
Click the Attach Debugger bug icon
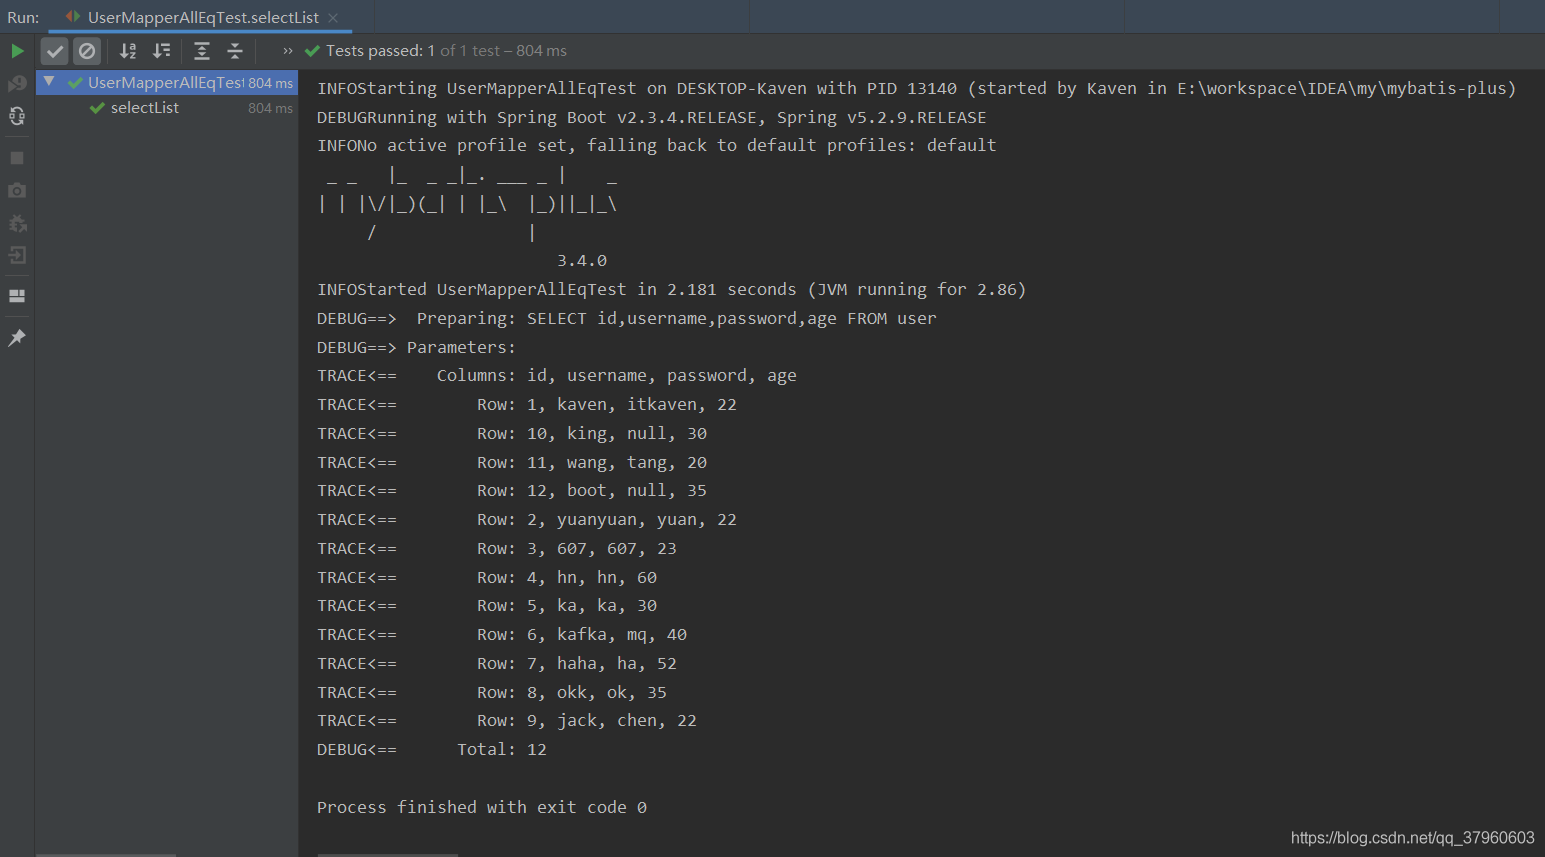pyautogui.click(x=17, y=223)
